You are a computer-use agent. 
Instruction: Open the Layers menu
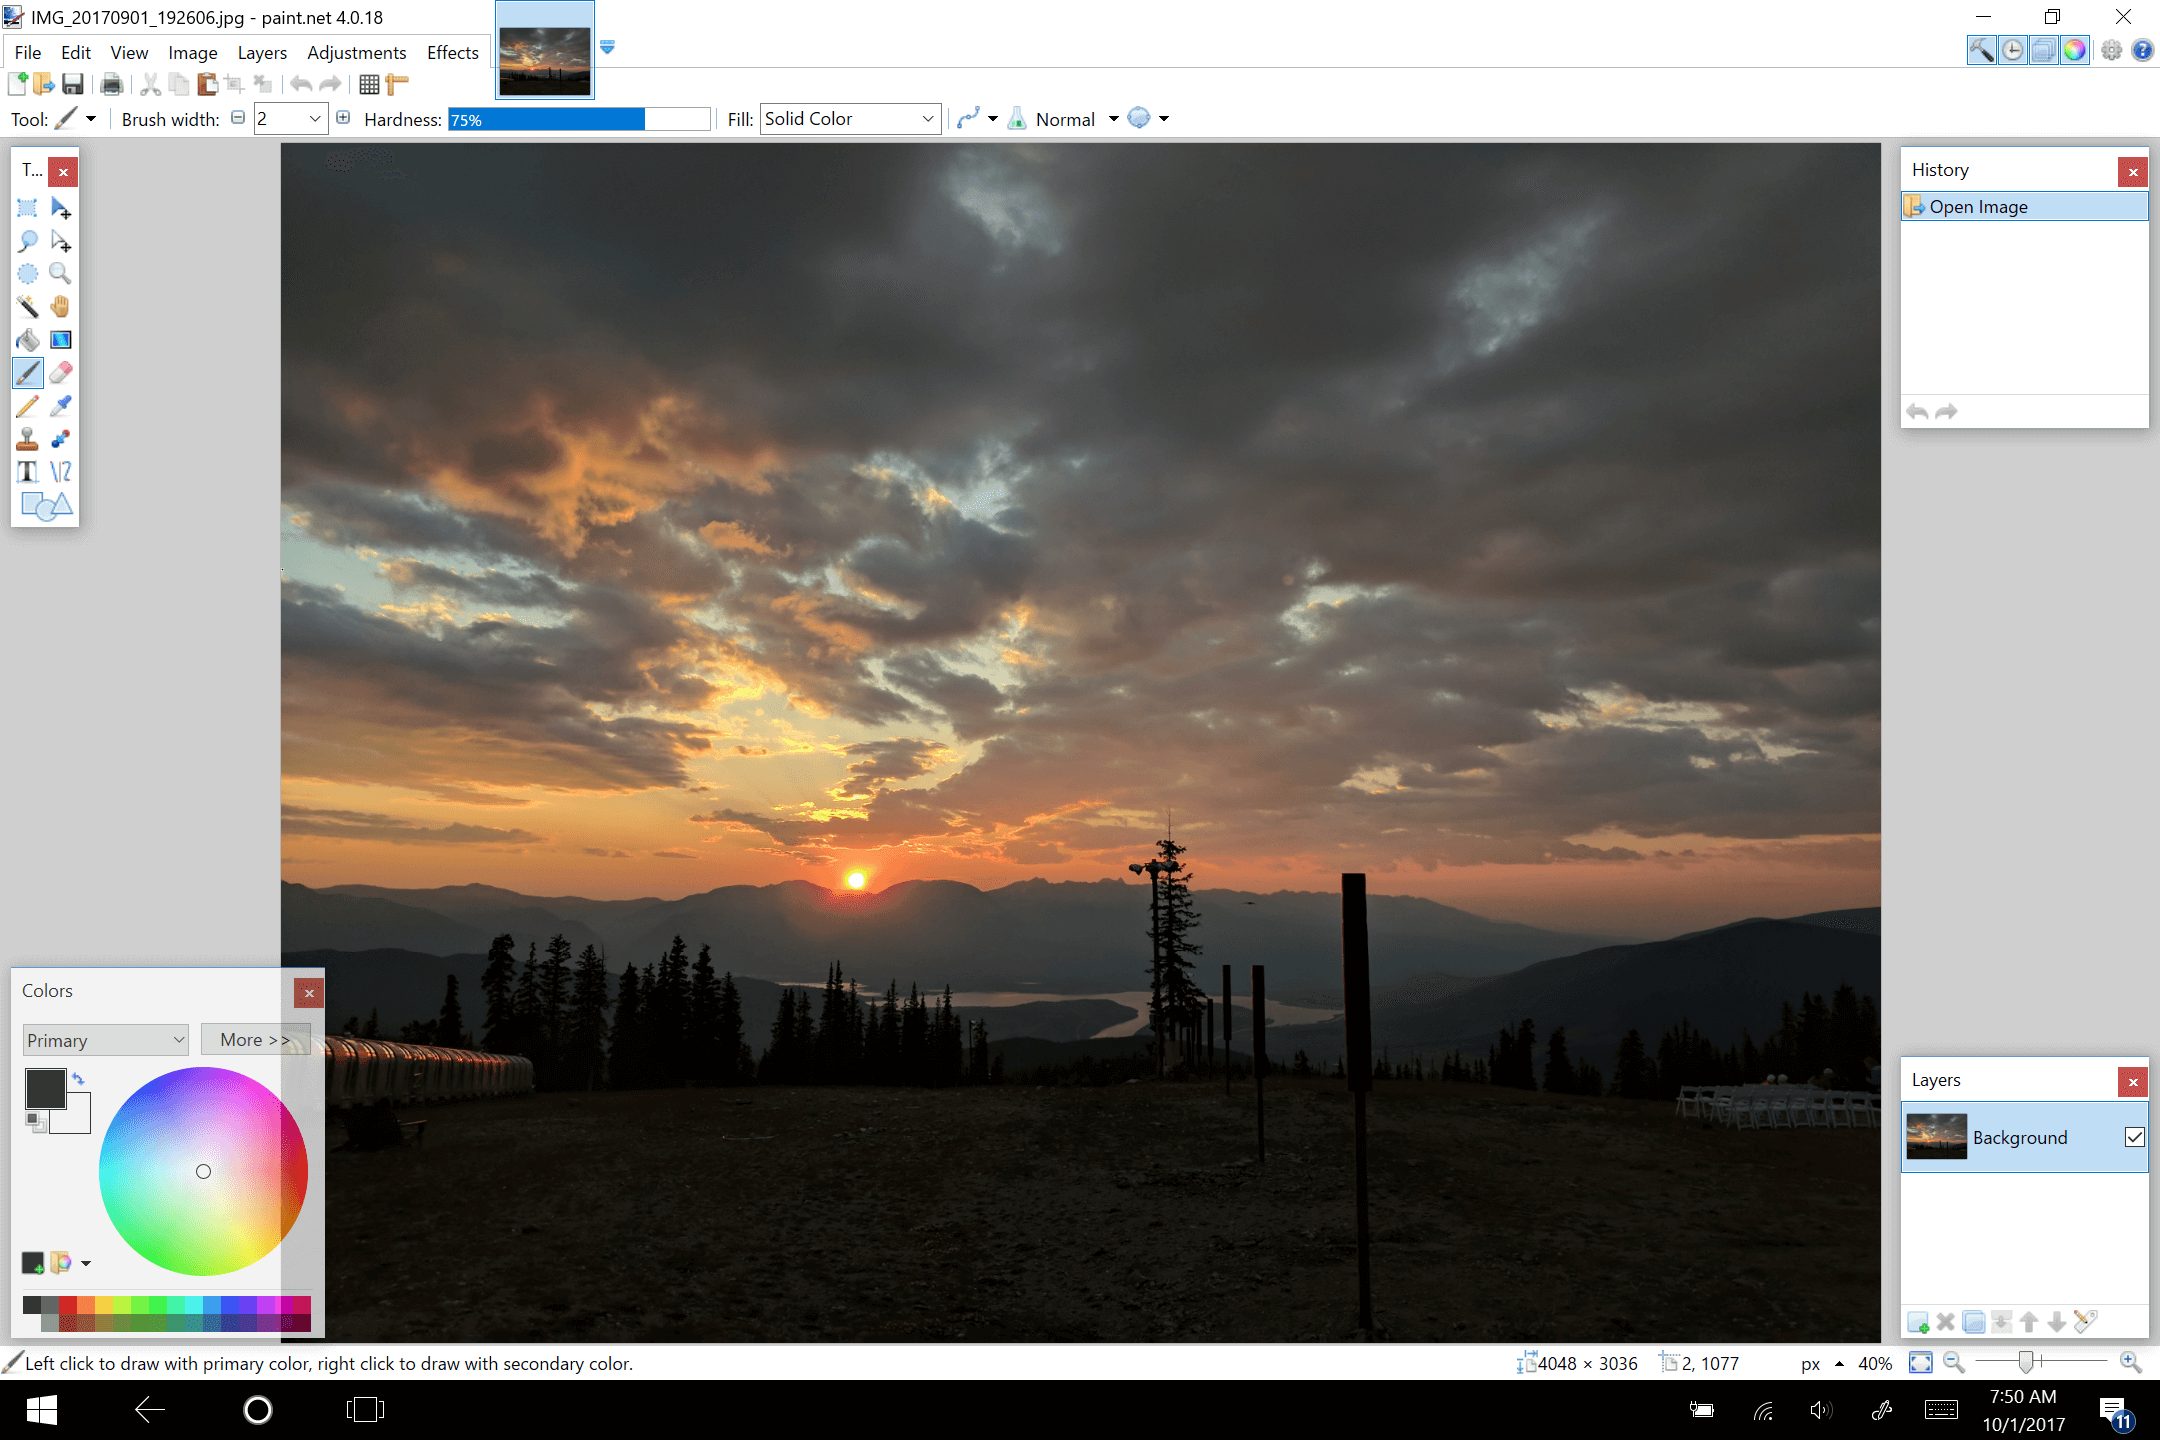(x=262, y=52)
